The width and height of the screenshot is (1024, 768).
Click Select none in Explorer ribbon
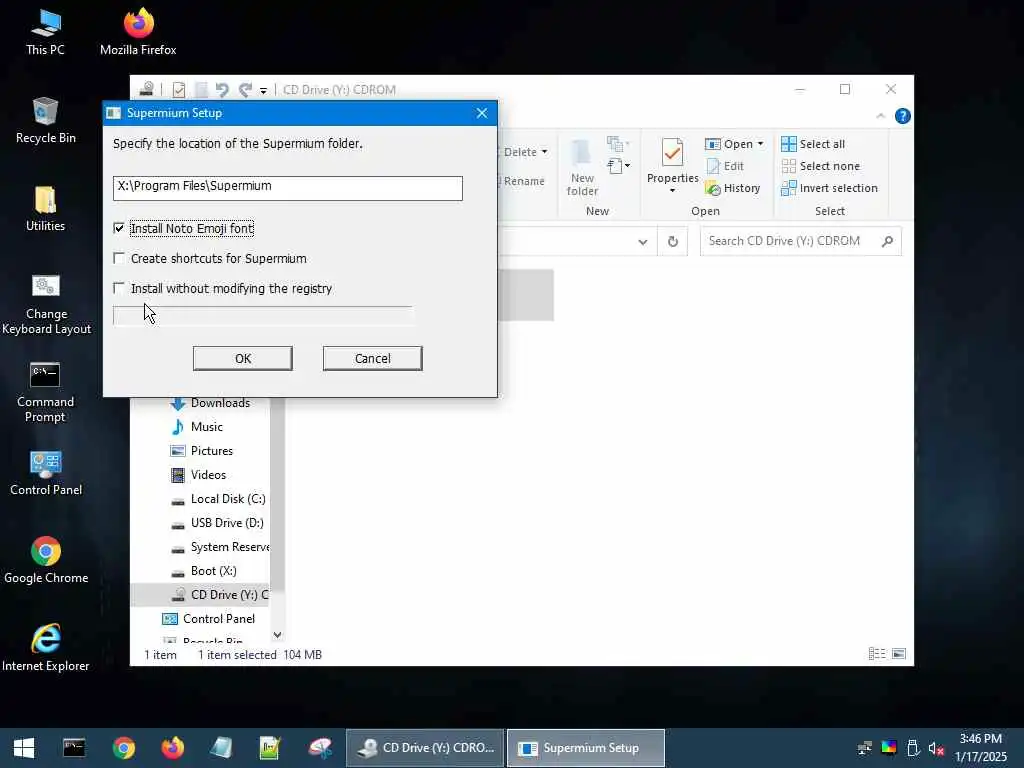tap(821, 166)
